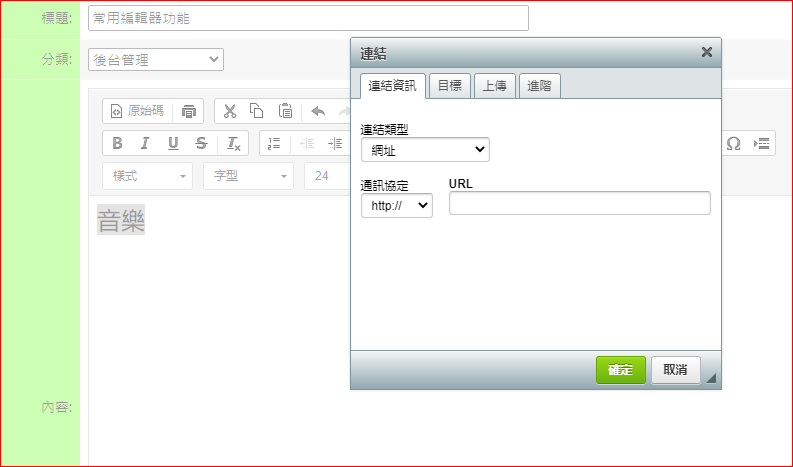Click the remove format icon
793x467 pixels.
click(233, 143)
